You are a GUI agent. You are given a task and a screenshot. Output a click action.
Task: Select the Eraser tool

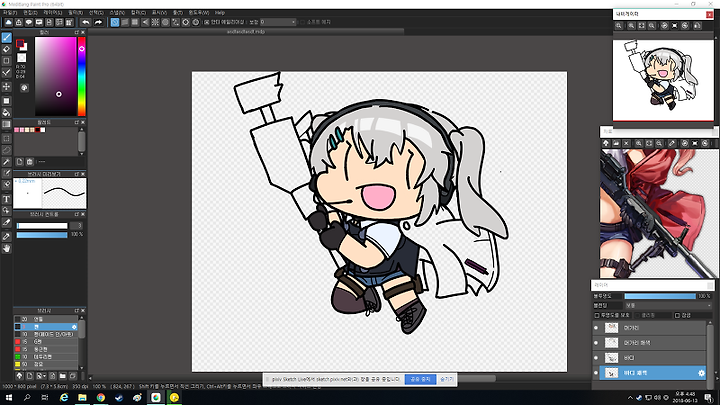(x=6, y=49)
